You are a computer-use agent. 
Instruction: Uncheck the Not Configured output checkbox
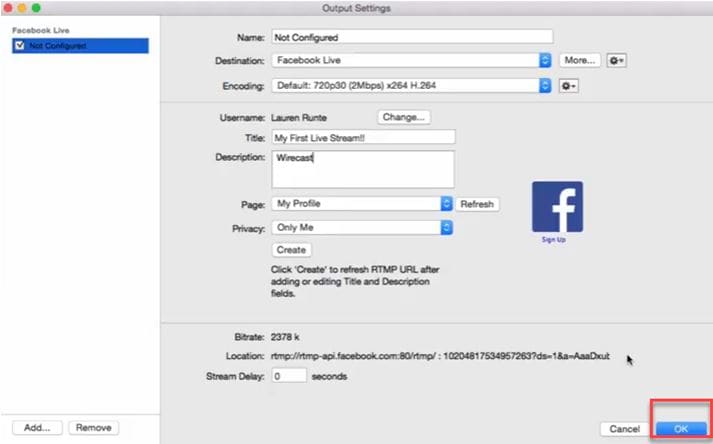pos(20,45)
